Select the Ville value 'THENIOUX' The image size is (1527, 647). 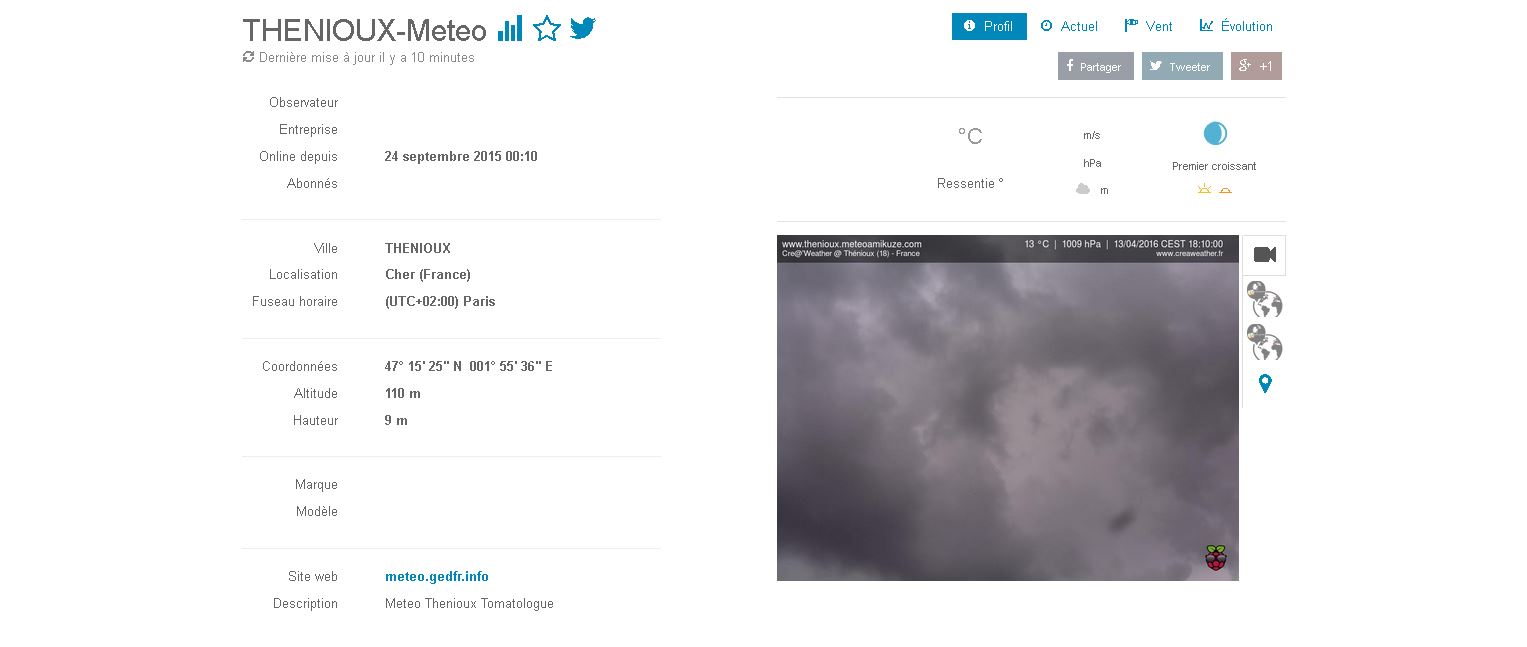(418, 248)
